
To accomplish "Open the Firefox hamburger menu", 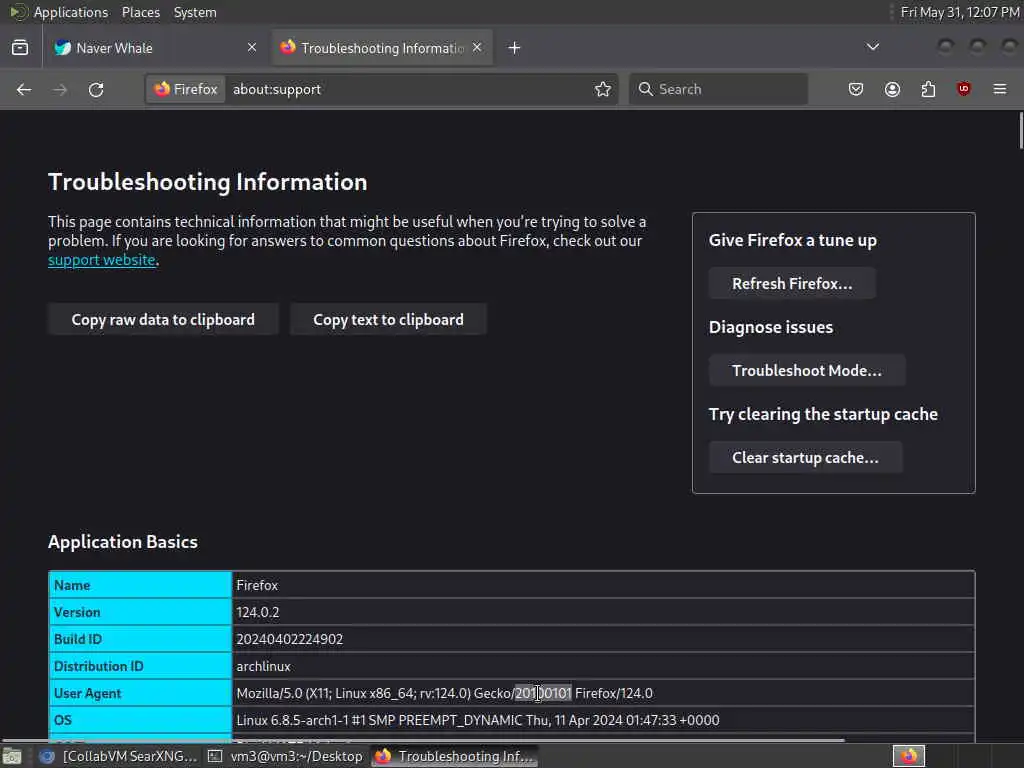I will pos(1000,89).
